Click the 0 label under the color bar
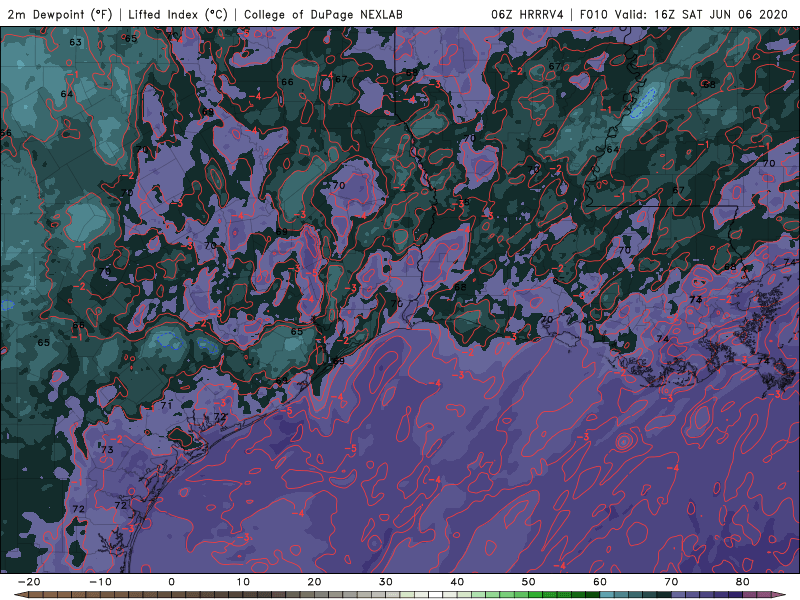Screen dimensions: 800x600 click(x=171, y=582)
